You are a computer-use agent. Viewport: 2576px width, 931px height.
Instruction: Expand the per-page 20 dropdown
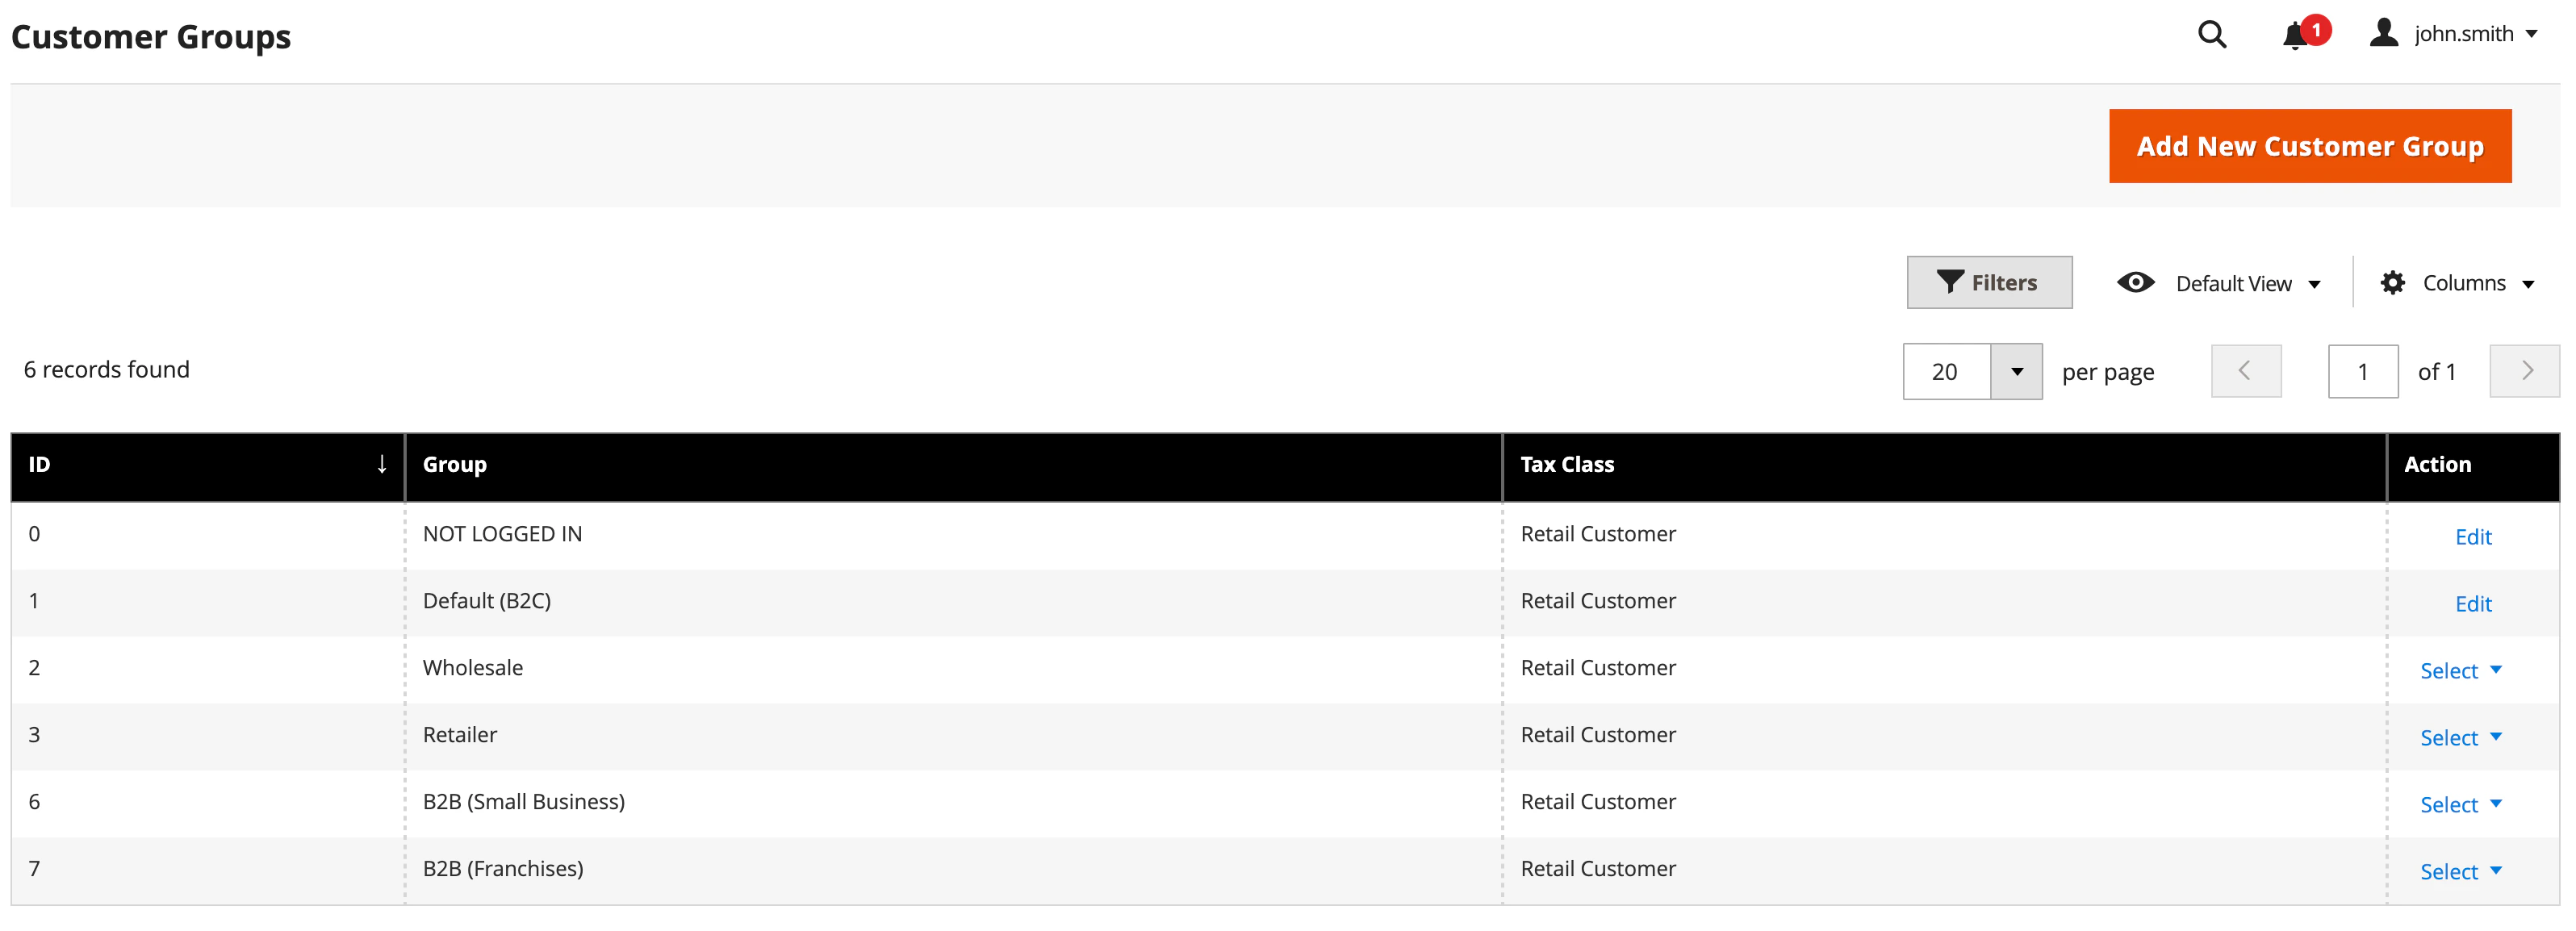pos(2020,371)
